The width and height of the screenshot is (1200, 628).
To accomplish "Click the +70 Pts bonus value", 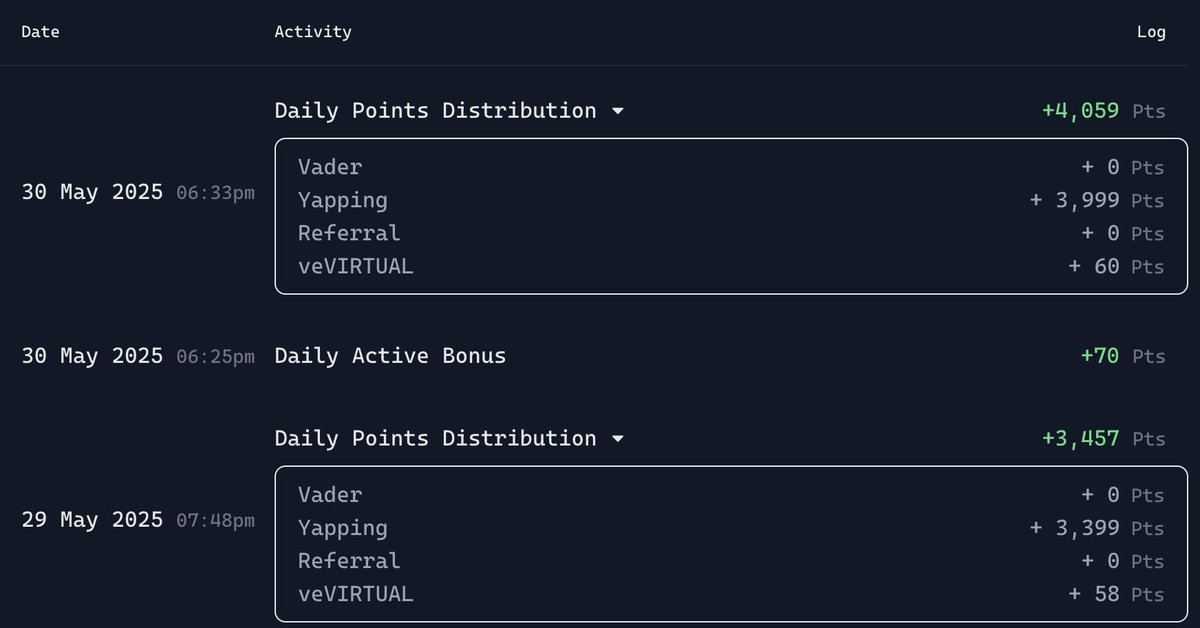I will pyautogui.click(x=1123, y=356).
